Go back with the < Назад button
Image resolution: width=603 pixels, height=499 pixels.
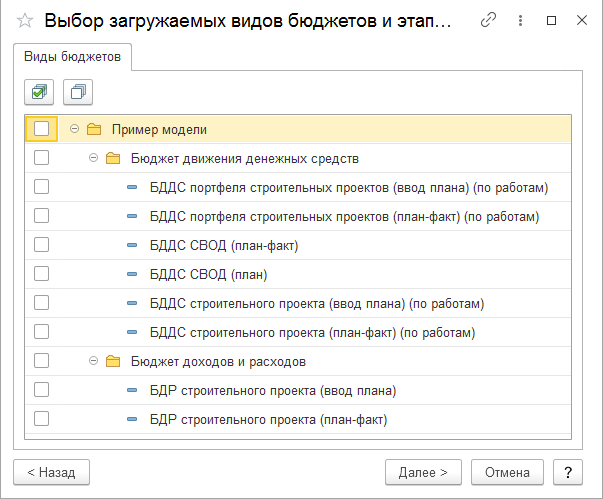pyautogui.click(x=51, y=471)
